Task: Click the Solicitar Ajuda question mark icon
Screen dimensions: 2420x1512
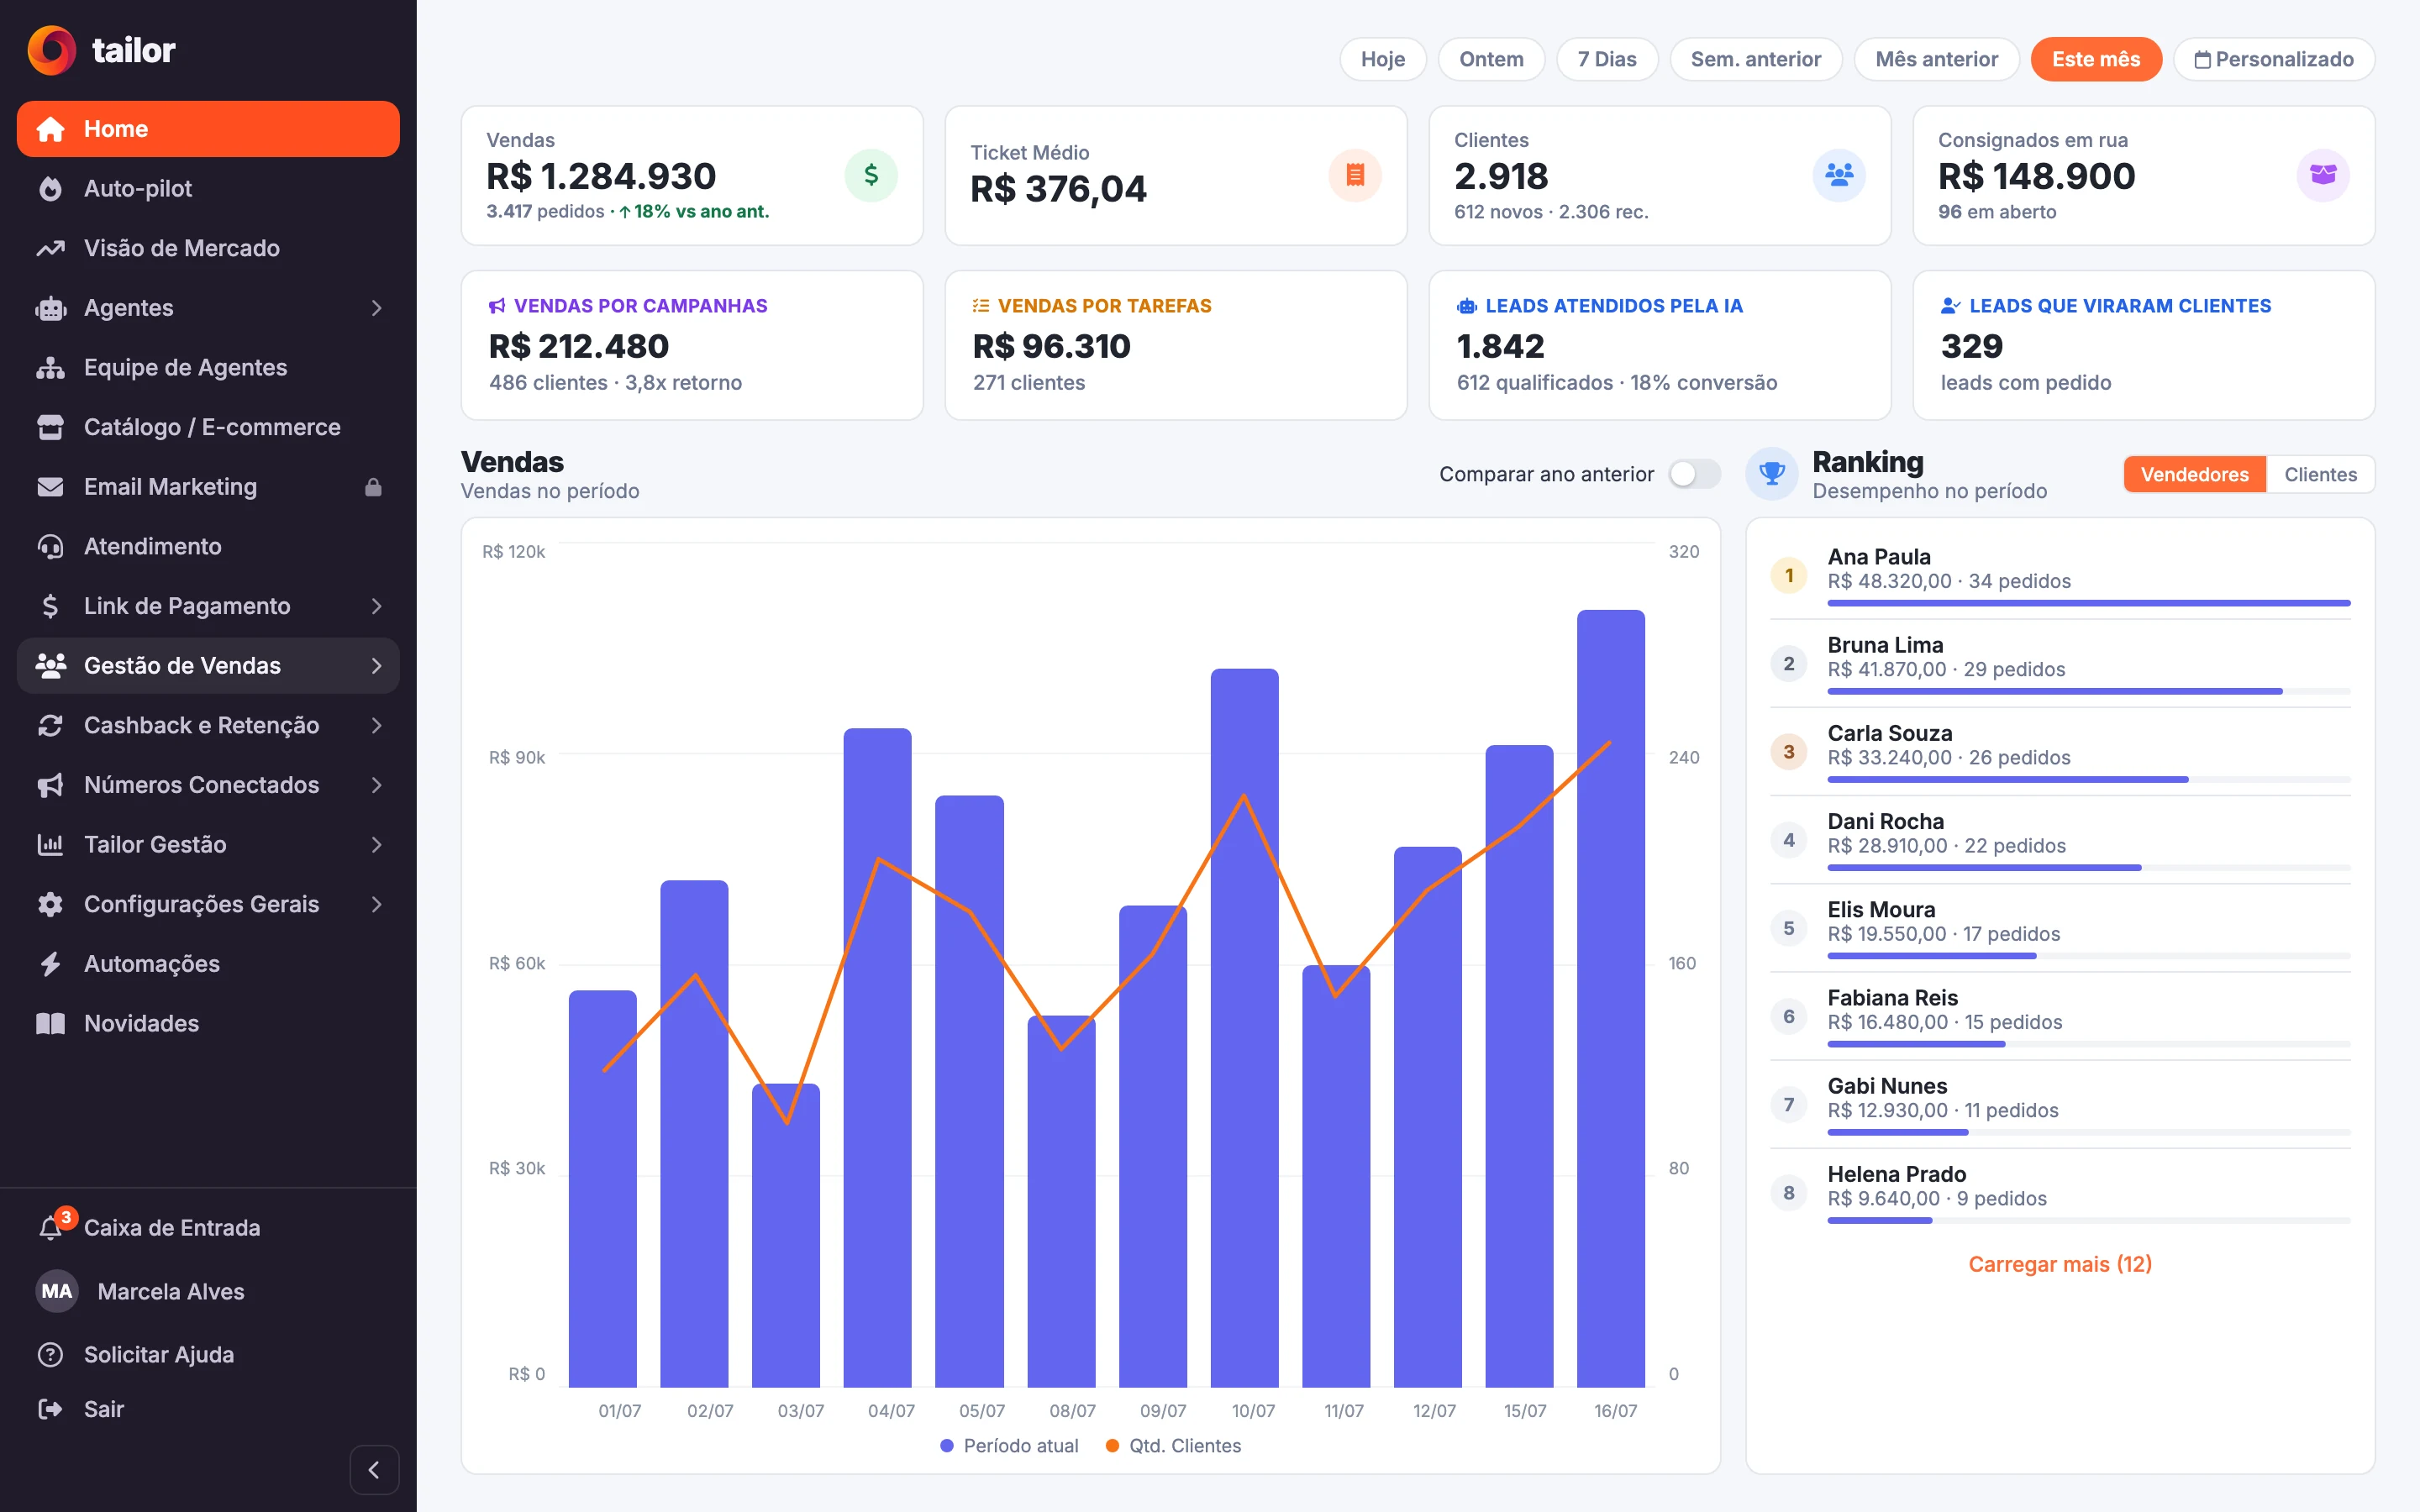Action: point(50,1354)
